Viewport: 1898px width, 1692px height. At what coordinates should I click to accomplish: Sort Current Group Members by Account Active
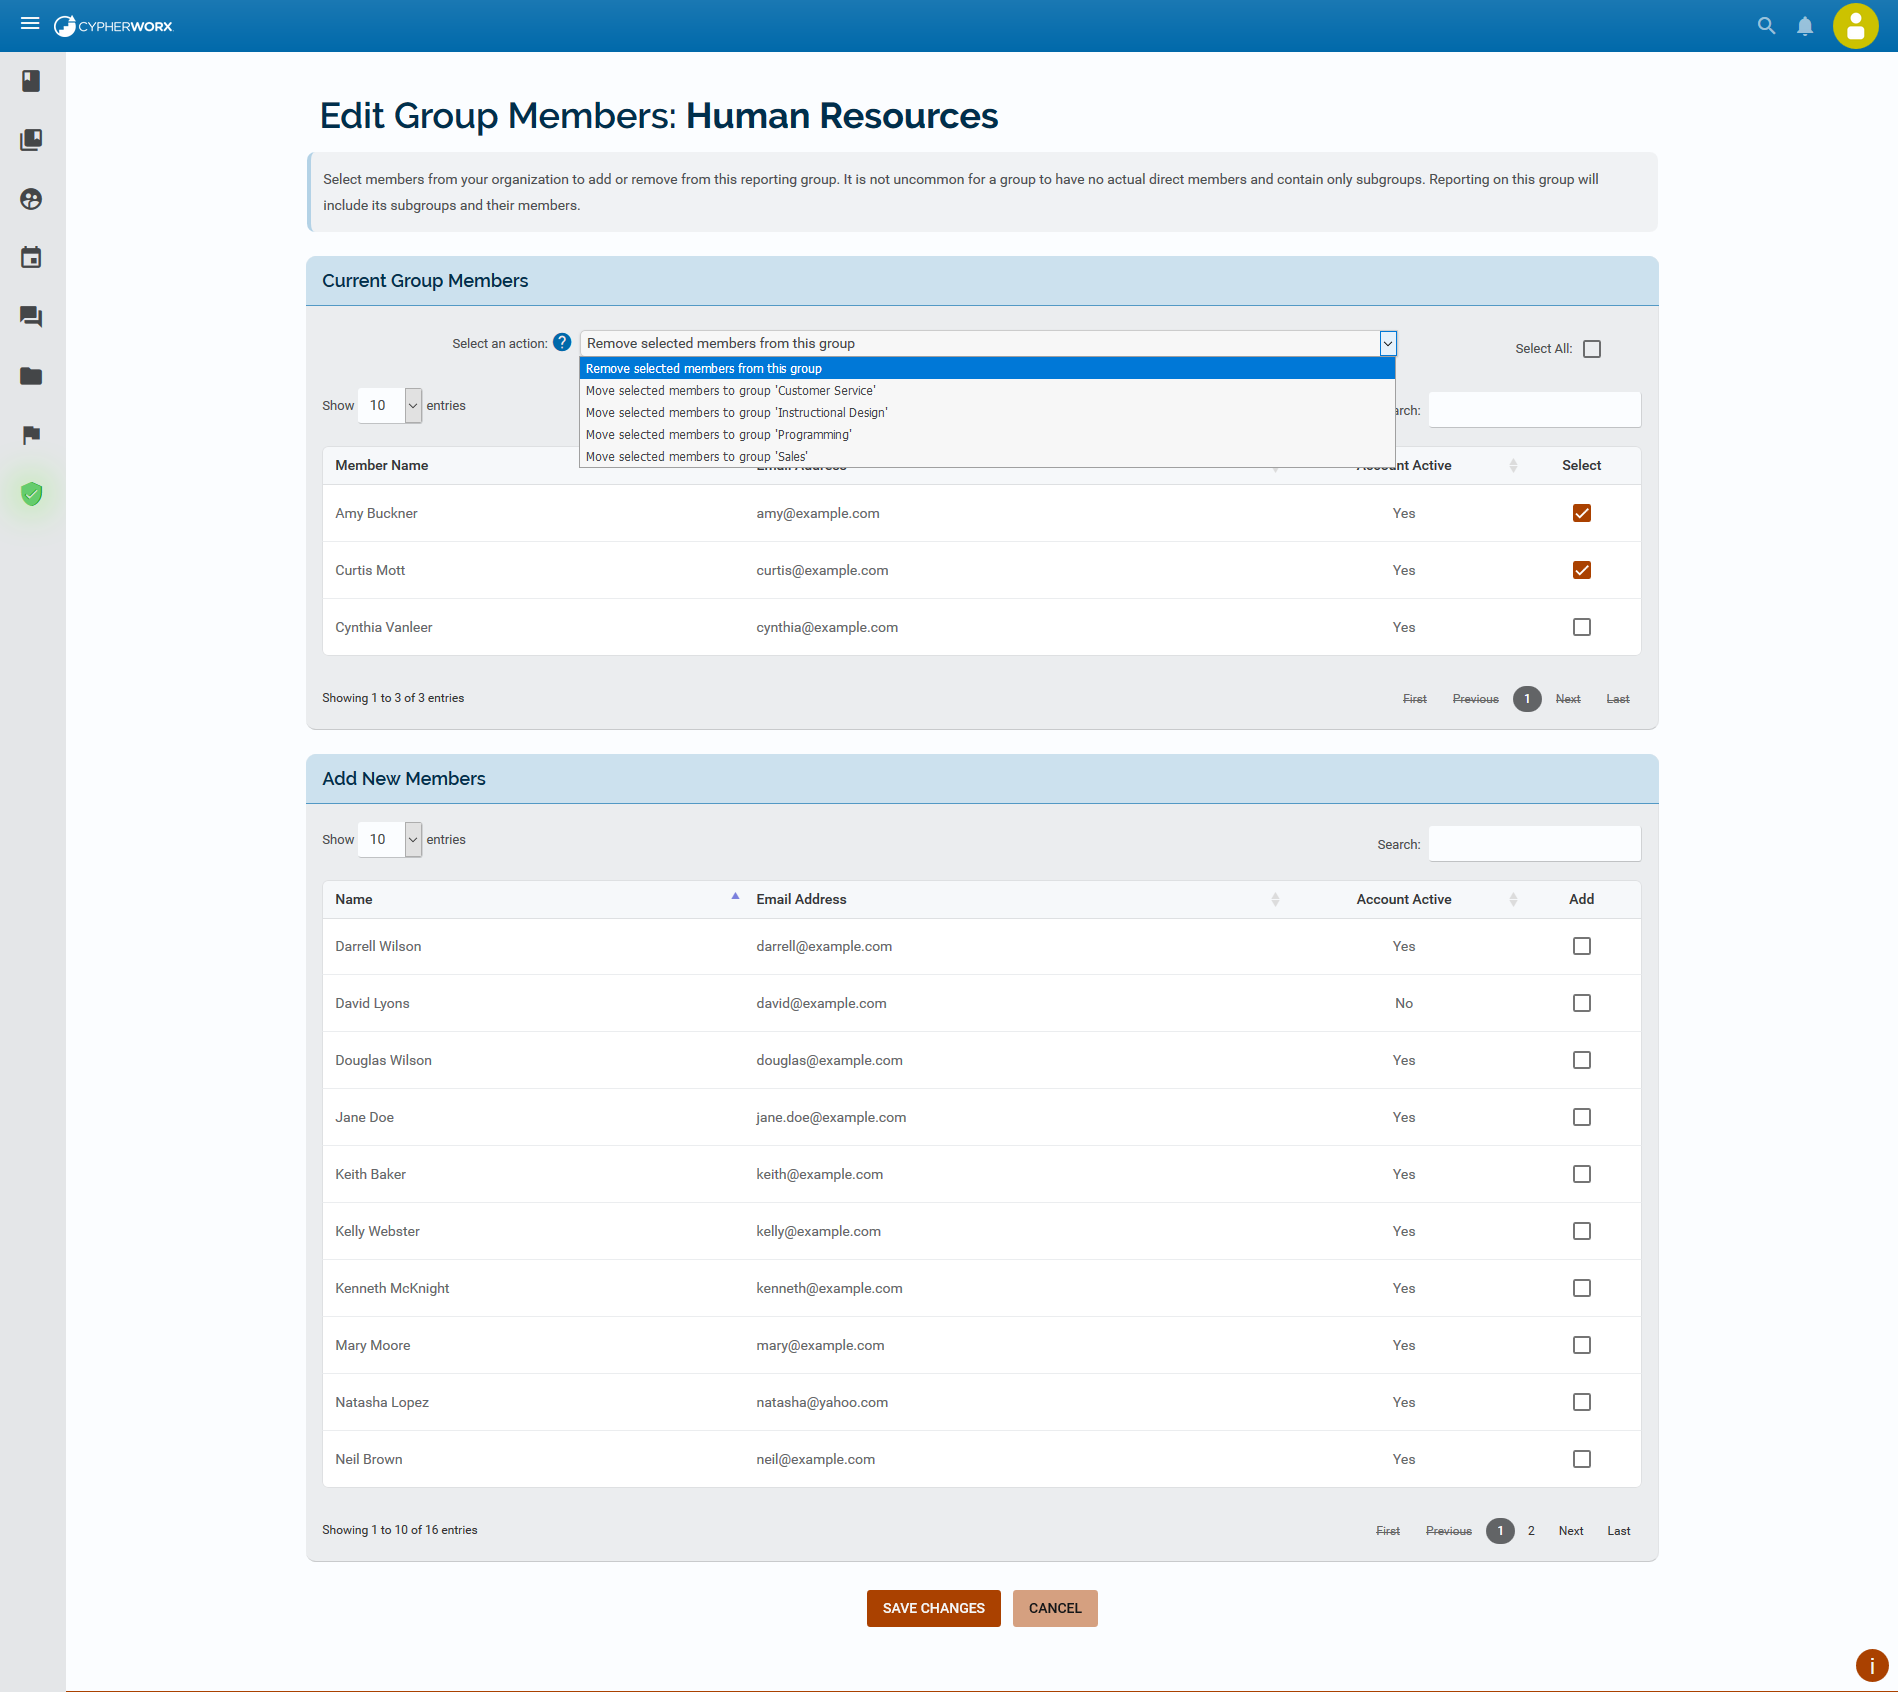1513,465
